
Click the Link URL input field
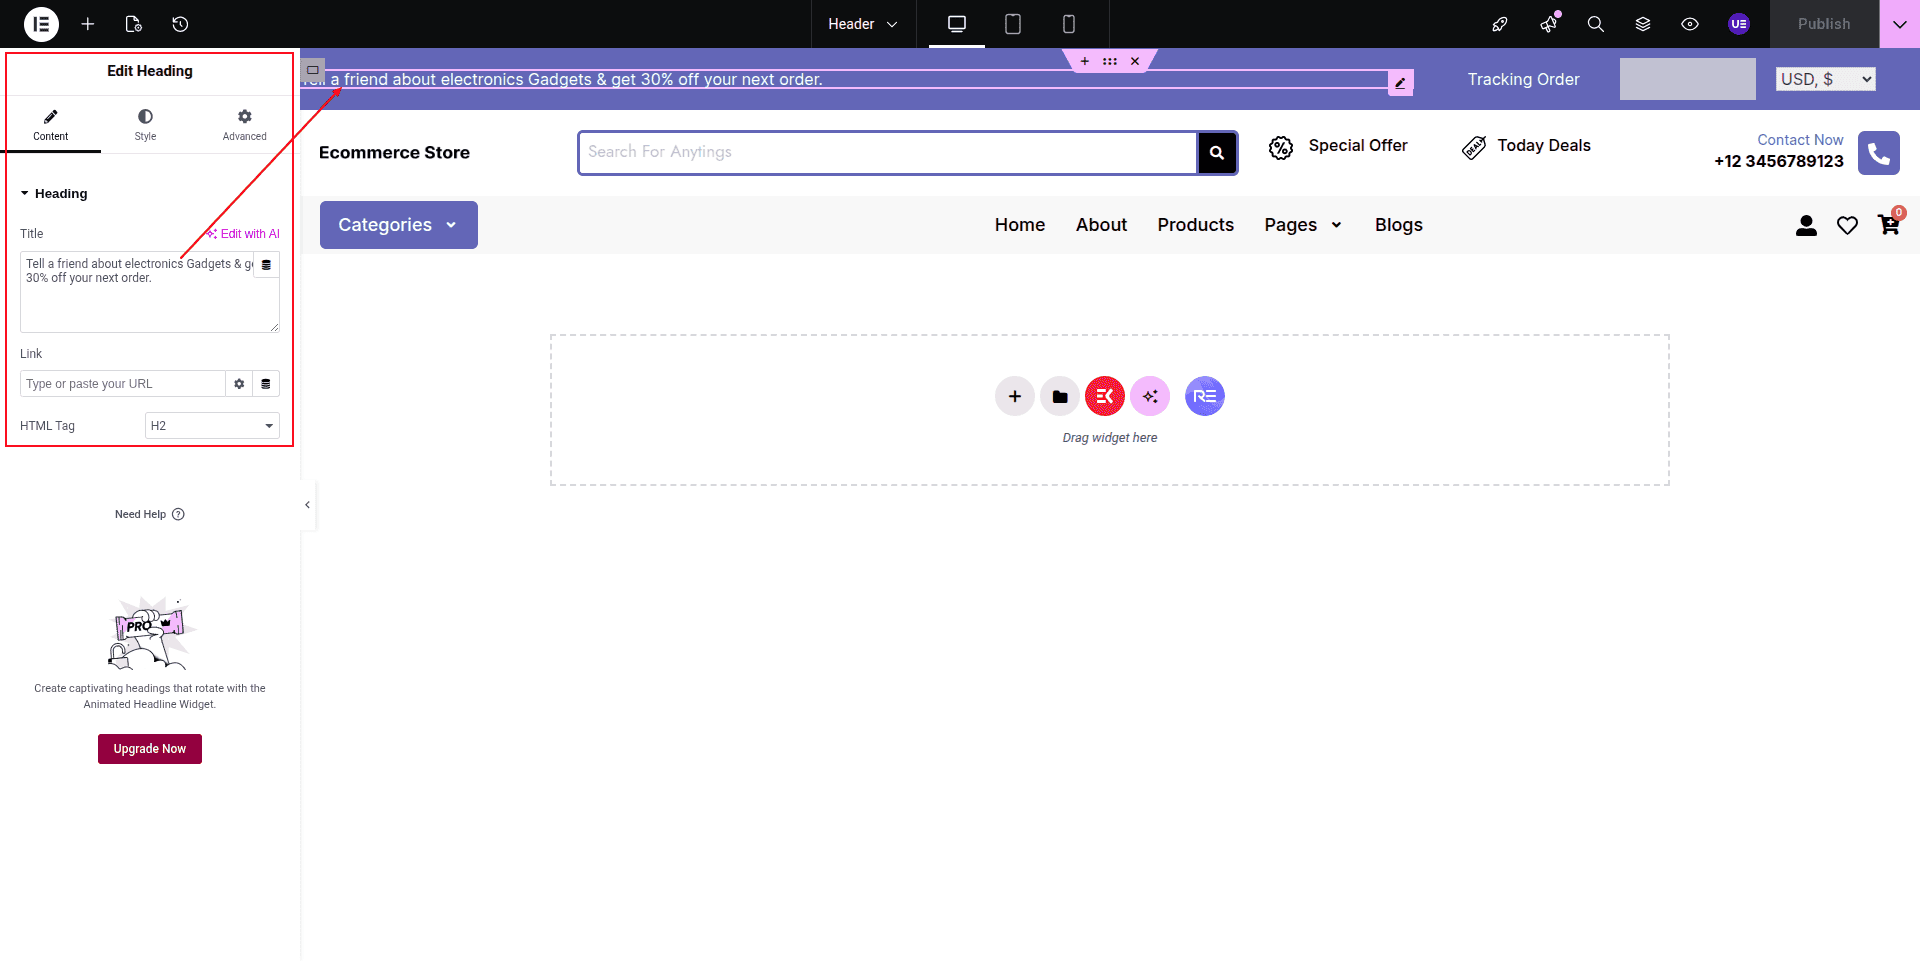(x=122, y=384)
